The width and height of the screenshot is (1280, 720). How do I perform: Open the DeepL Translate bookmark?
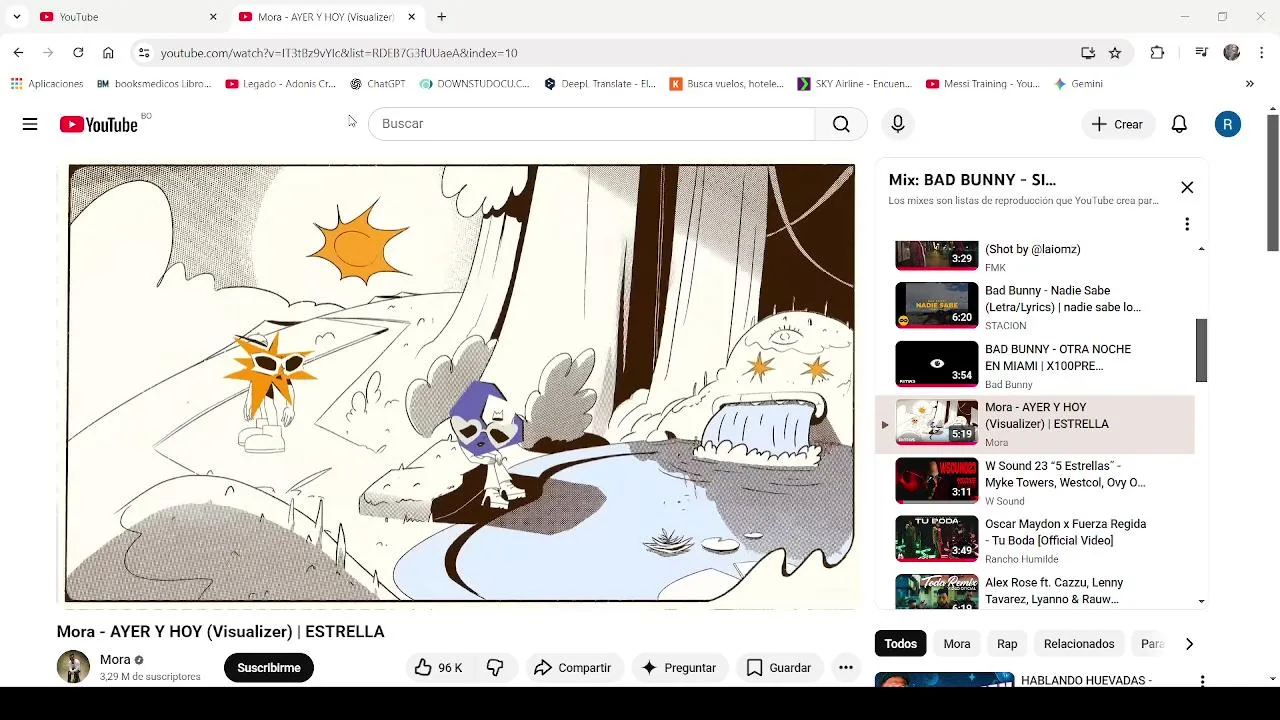tap(600, 84)
